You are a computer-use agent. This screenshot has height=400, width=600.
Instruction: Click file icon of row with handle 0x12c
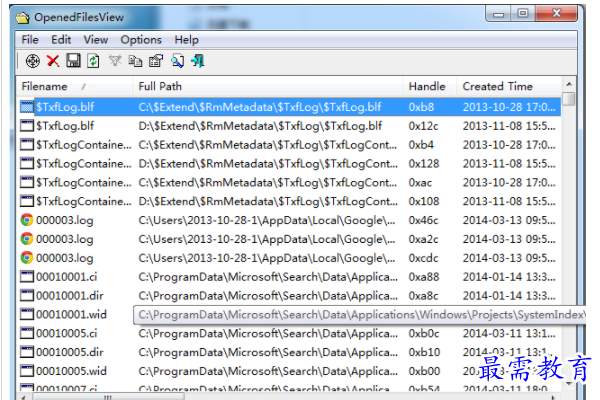(x=27, y=126)
